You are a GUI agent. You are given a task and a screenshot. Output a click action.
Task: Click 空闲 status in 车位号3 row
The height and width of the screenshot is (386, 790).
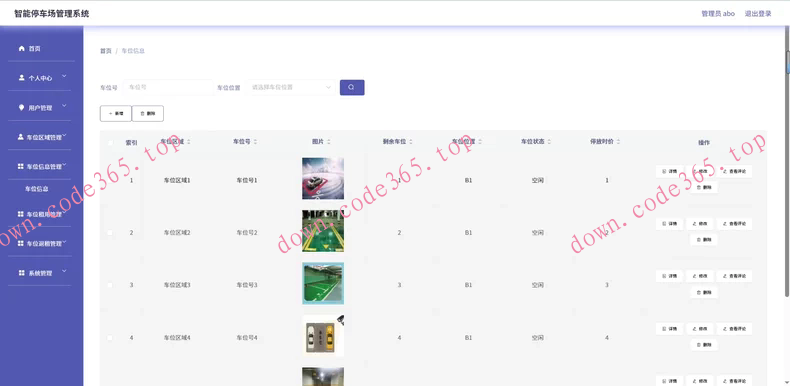538,285
